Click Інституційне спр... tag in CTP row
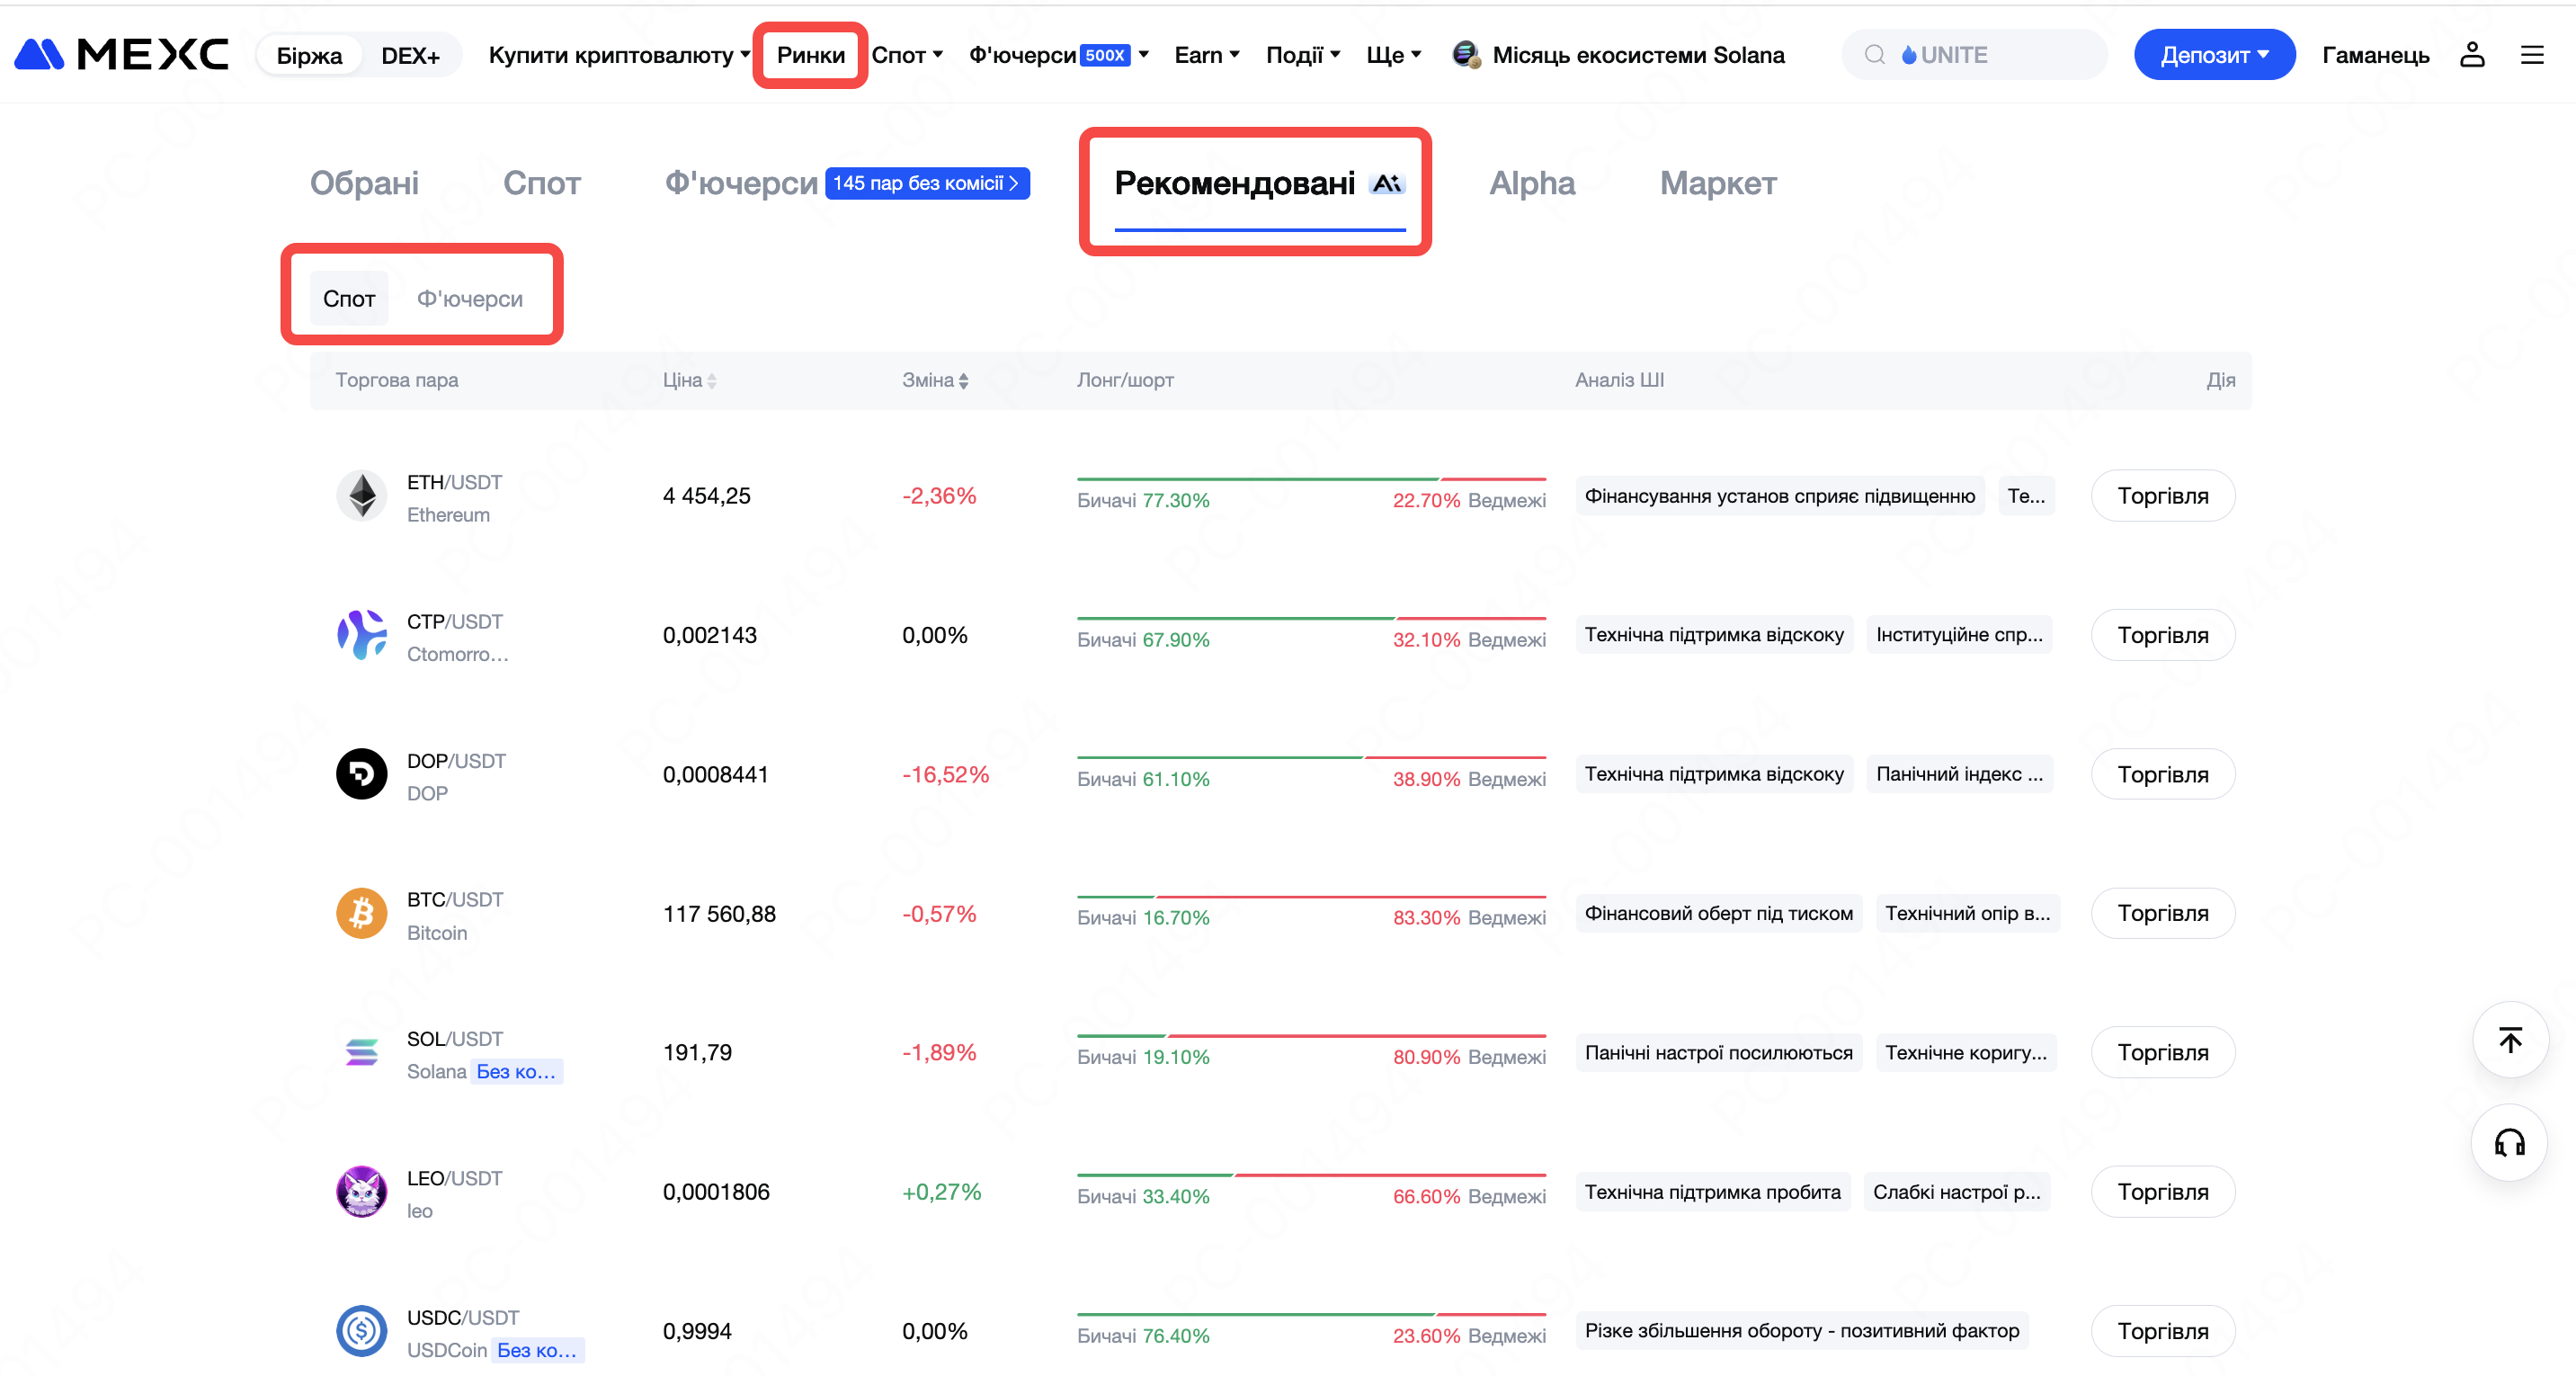 coord(1958,635)
